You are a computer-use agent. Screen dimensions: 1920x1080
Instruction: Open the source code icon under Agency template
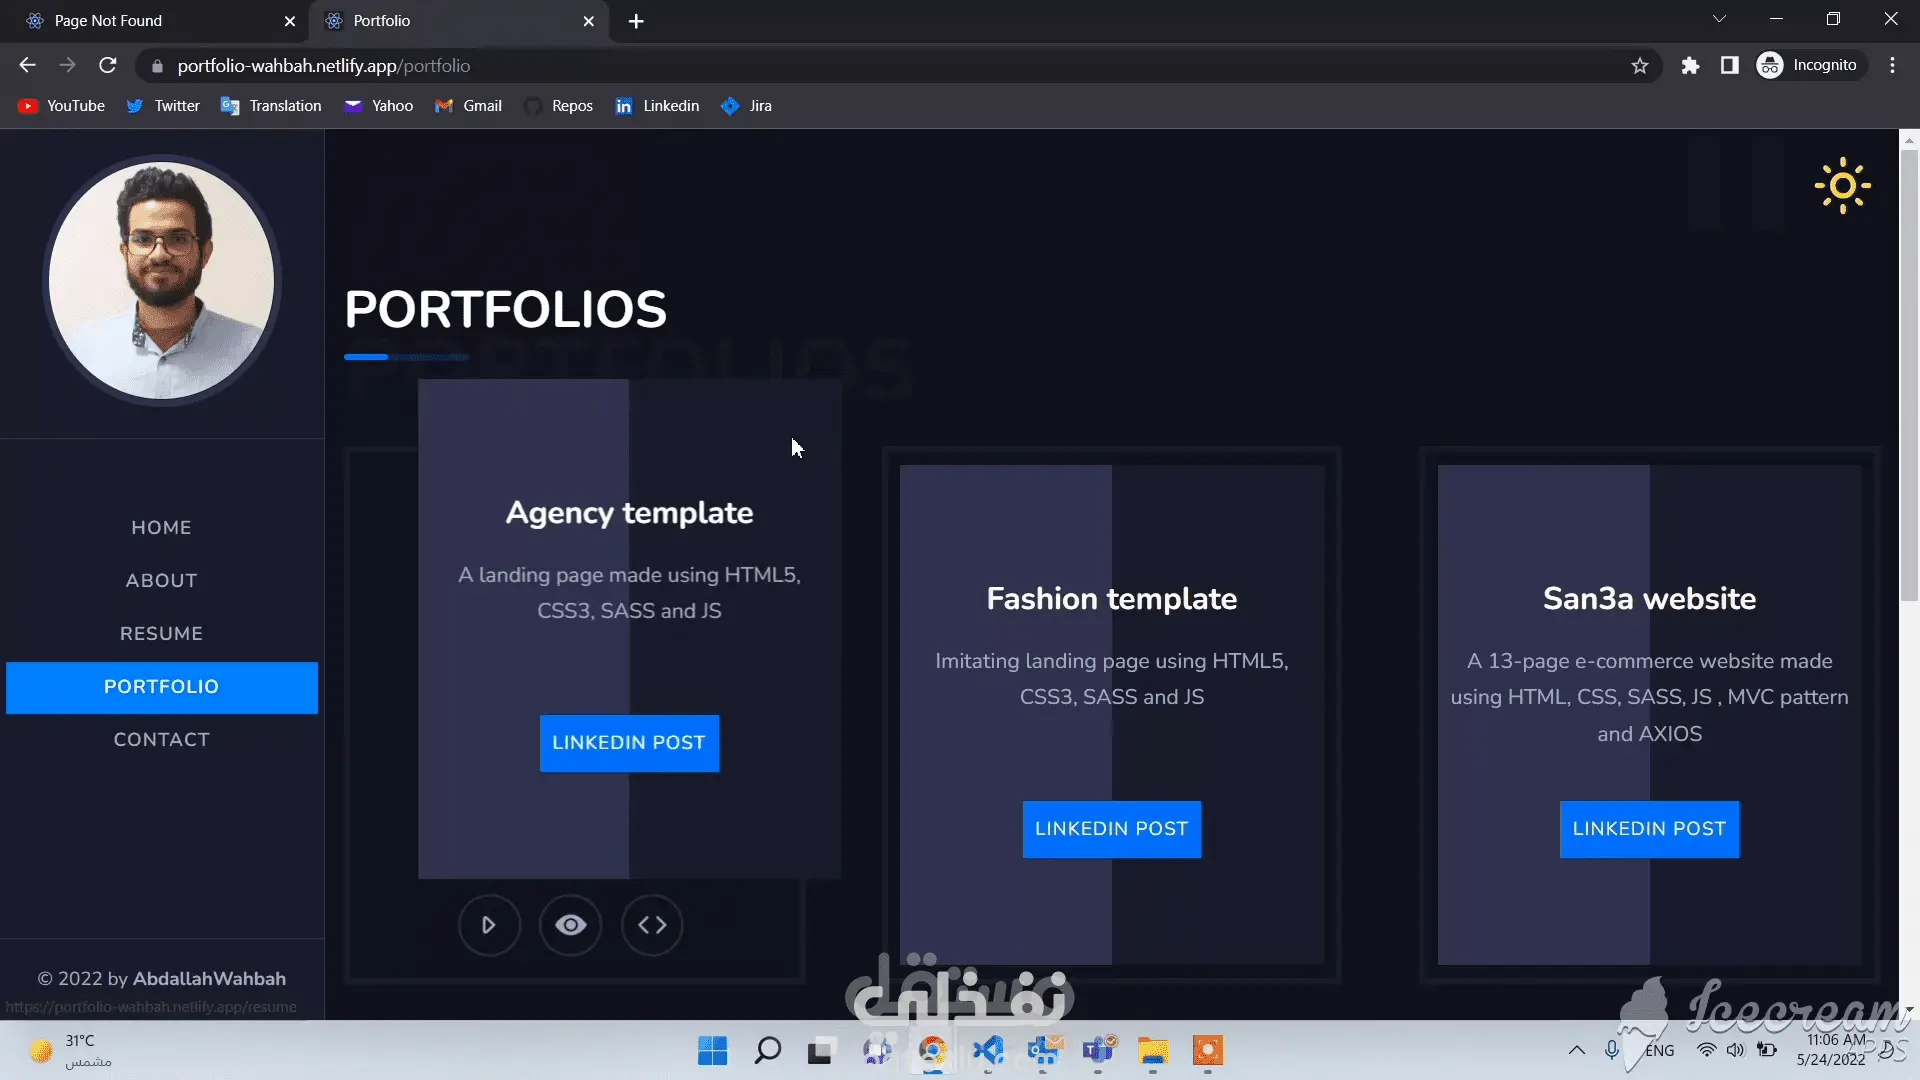pyautogui.click(x=652, y=925)
